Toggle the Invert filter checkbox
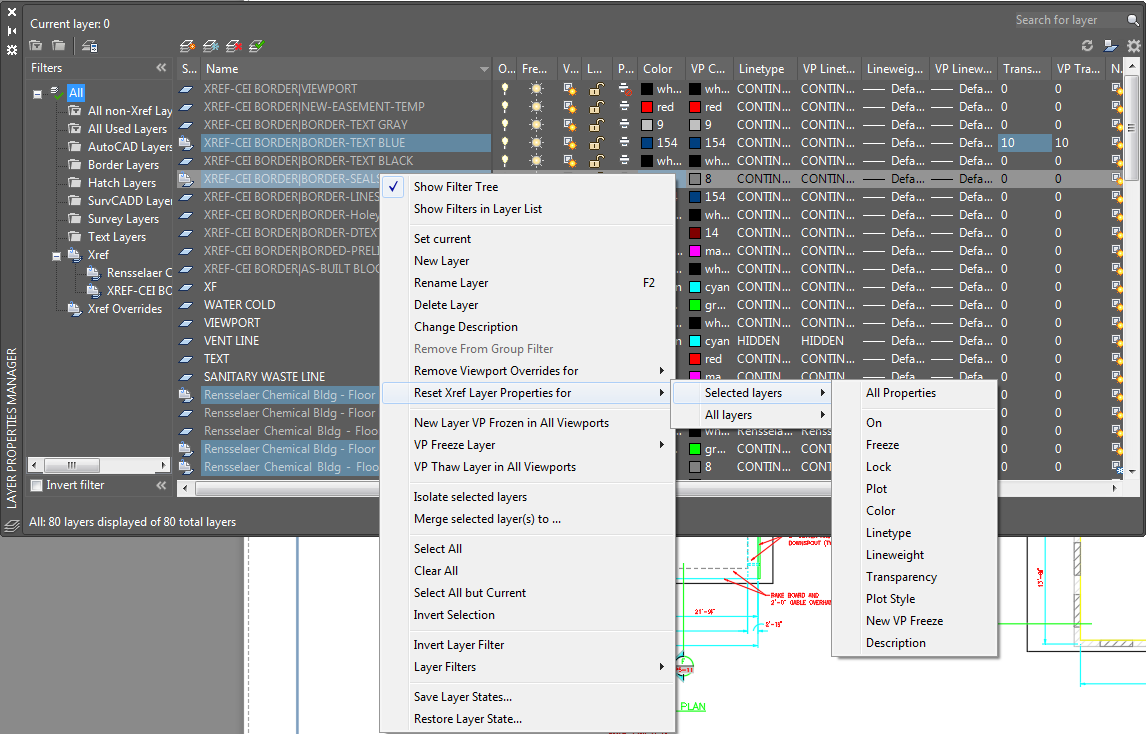 (x=37, y=486)
